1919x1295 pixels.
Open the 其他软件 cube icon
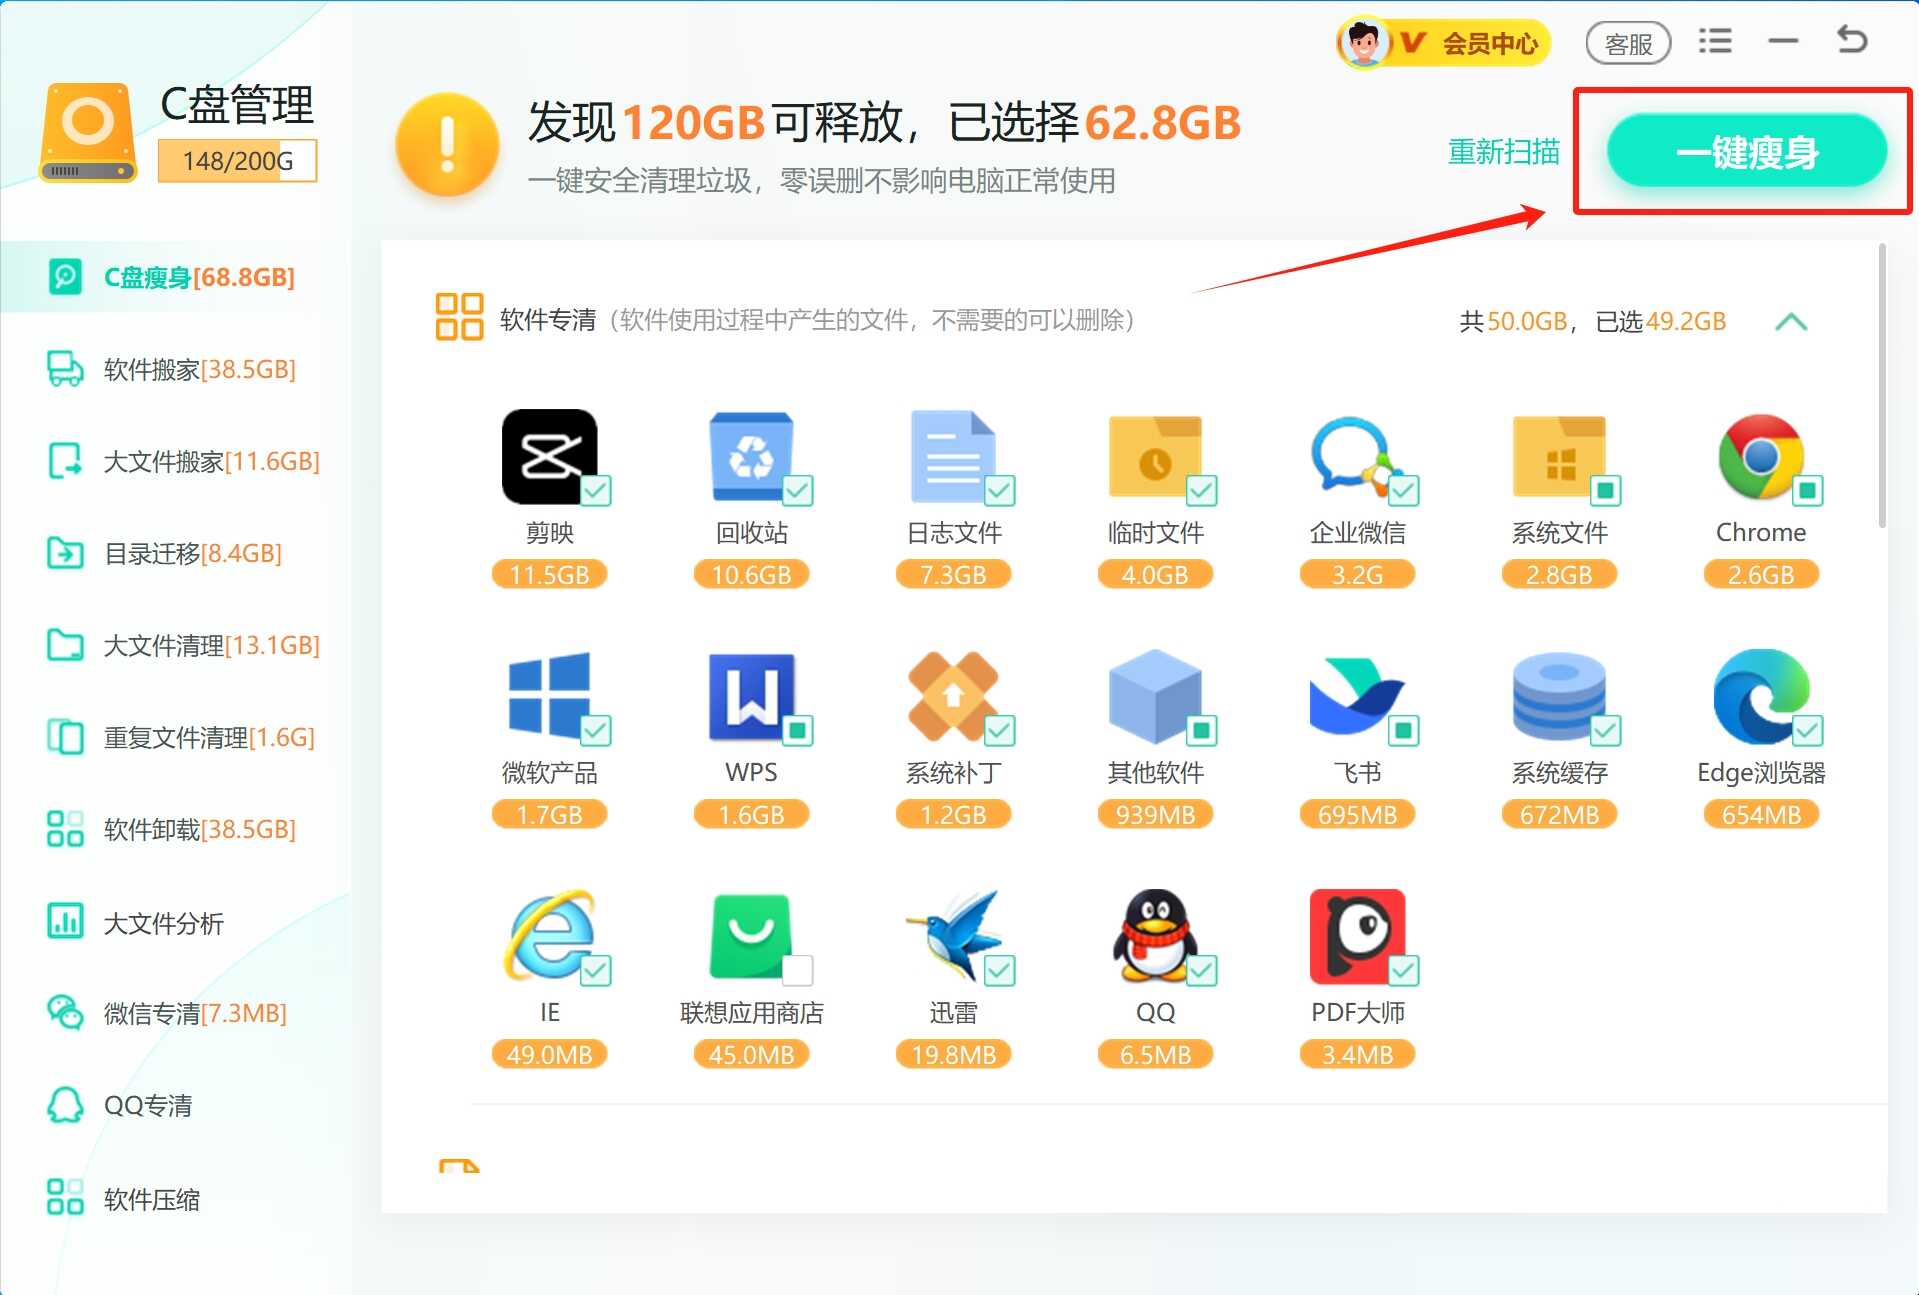1155,696
